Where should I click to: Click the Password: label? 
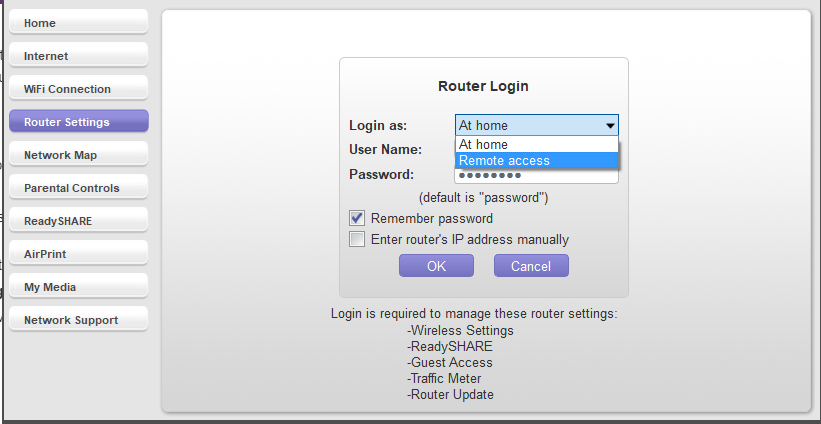(382, 174)
